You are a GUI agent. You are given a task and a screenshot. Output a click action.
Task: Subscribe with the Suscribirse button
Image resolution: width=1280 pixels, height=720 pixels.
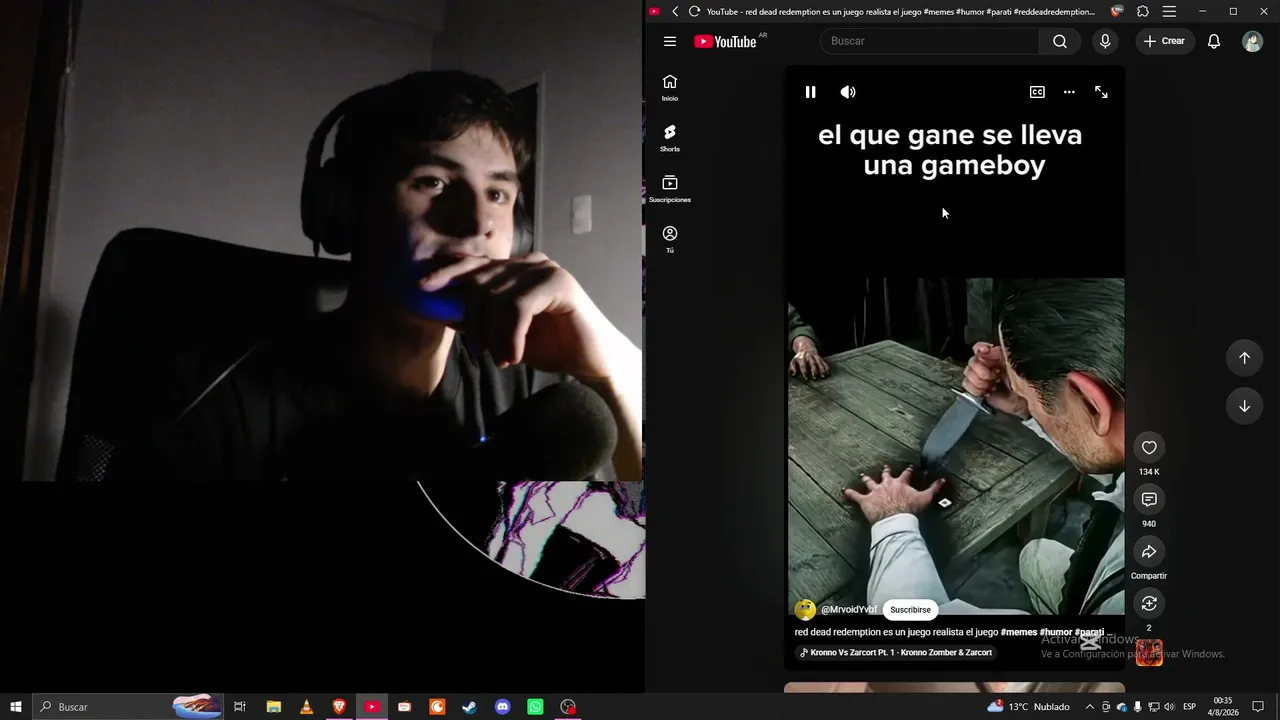[x=910, y=610]
